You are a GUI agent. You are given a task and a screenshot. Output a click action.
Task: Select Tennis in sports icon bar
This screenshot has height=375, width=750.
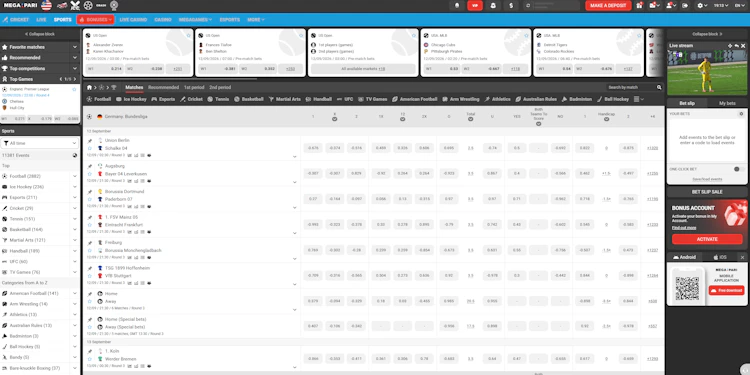pos(218,99)
